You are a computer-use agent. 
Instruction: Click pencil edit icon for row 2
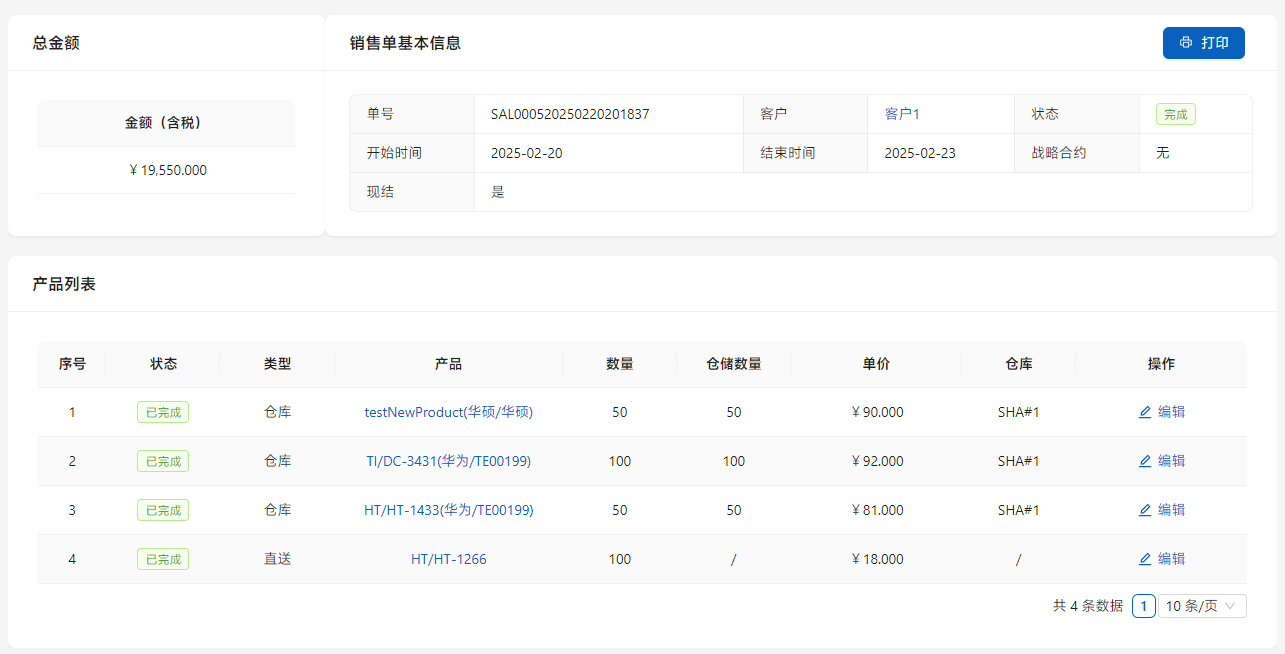[x=1145, y=461]
